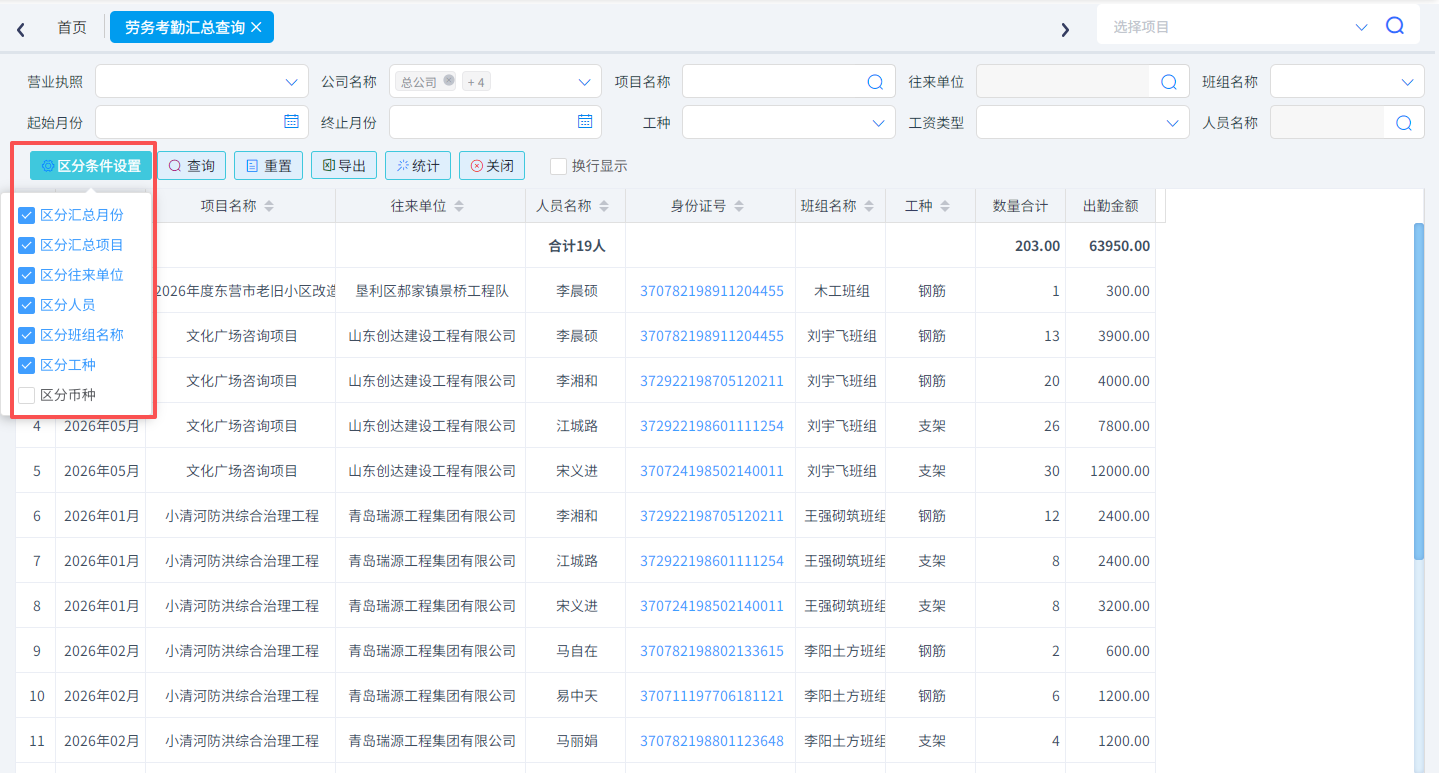
Task: Uncheck 区分班组名称 checkbox
Action: pyautogui.click(x=27, y=335)
